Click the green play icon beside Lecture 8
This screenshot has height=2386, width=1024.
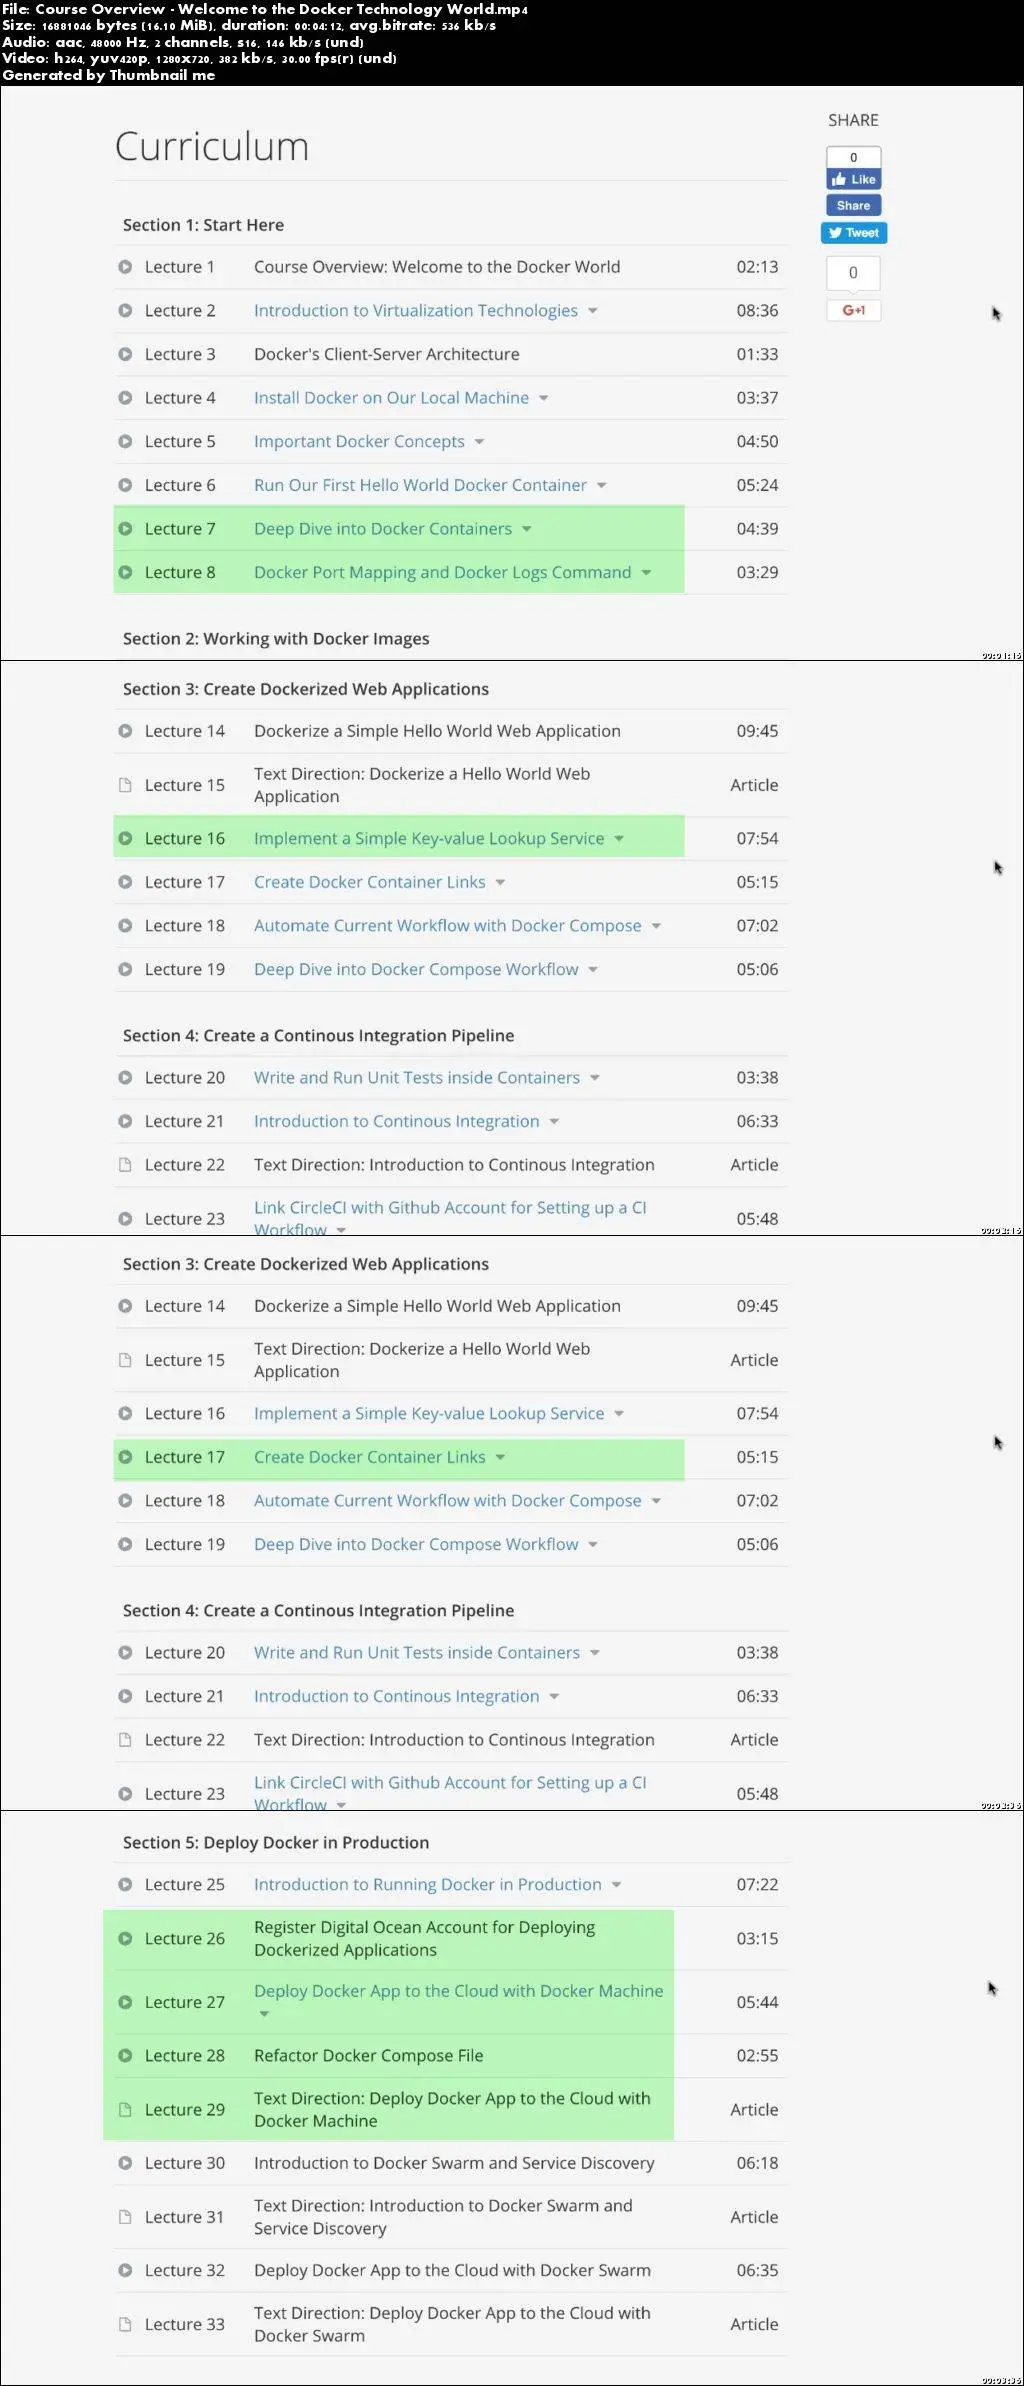point(125,572)
